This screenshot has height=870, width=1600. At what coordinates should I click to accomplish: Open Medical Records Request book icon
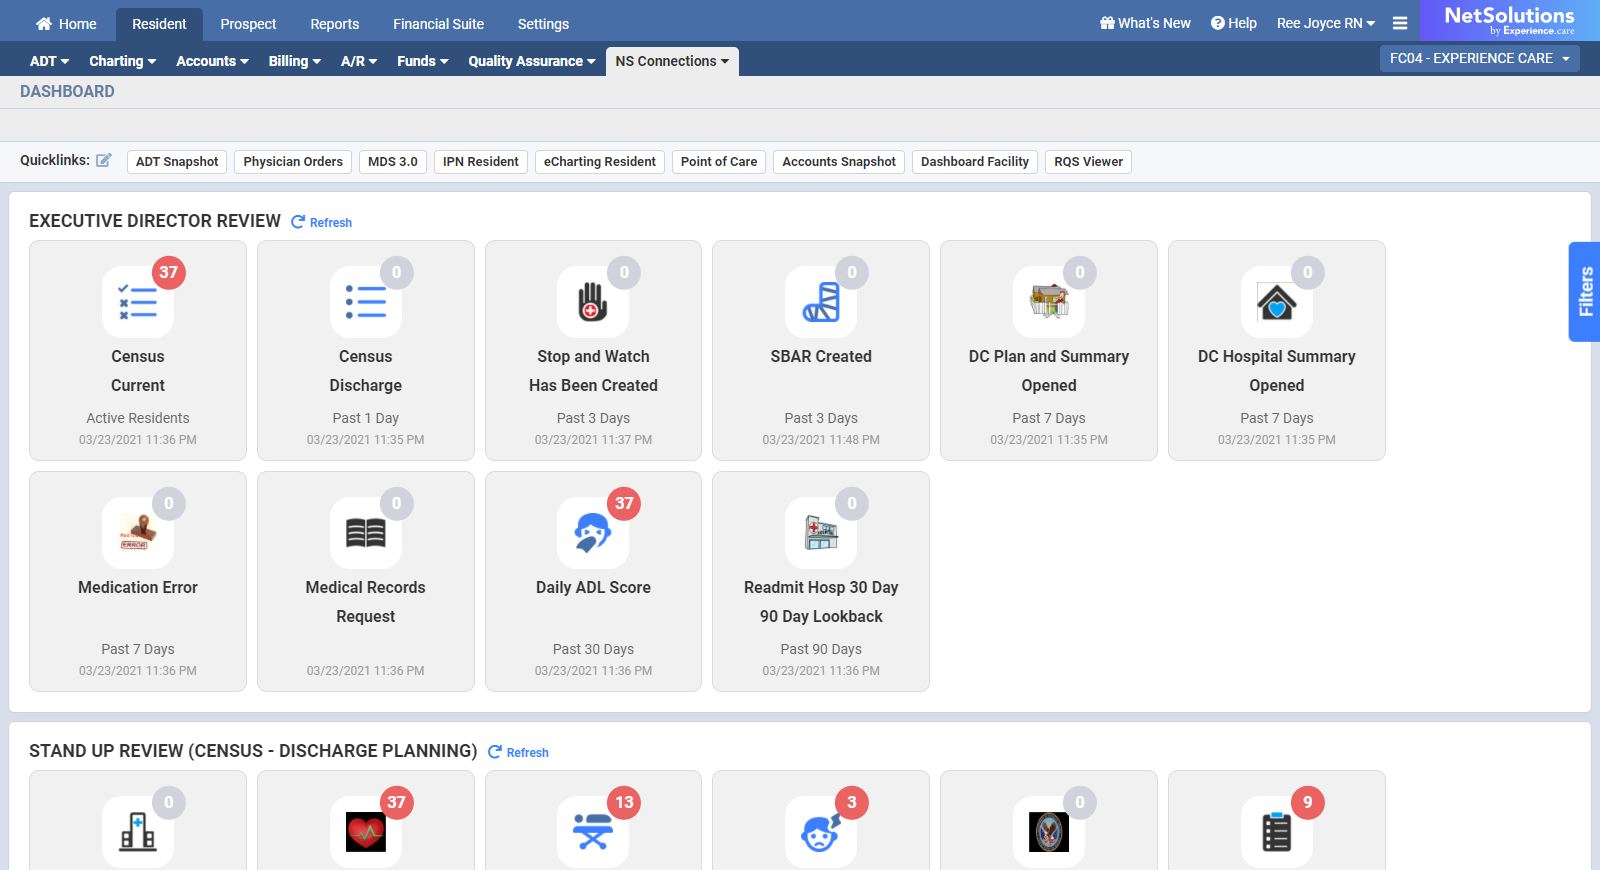(366, 533)
